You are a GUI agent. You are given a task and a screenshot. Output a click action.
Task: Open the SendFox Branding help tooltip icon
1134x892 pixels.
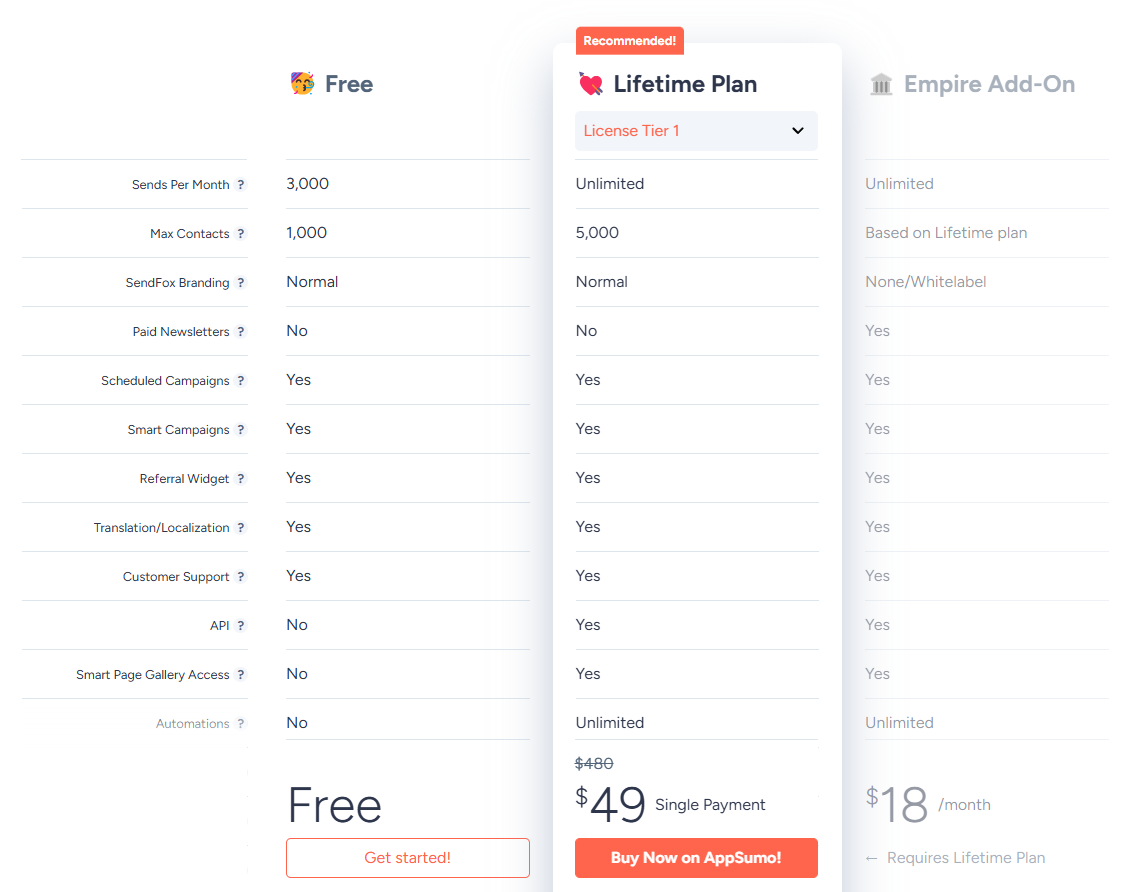click(241, 283)
